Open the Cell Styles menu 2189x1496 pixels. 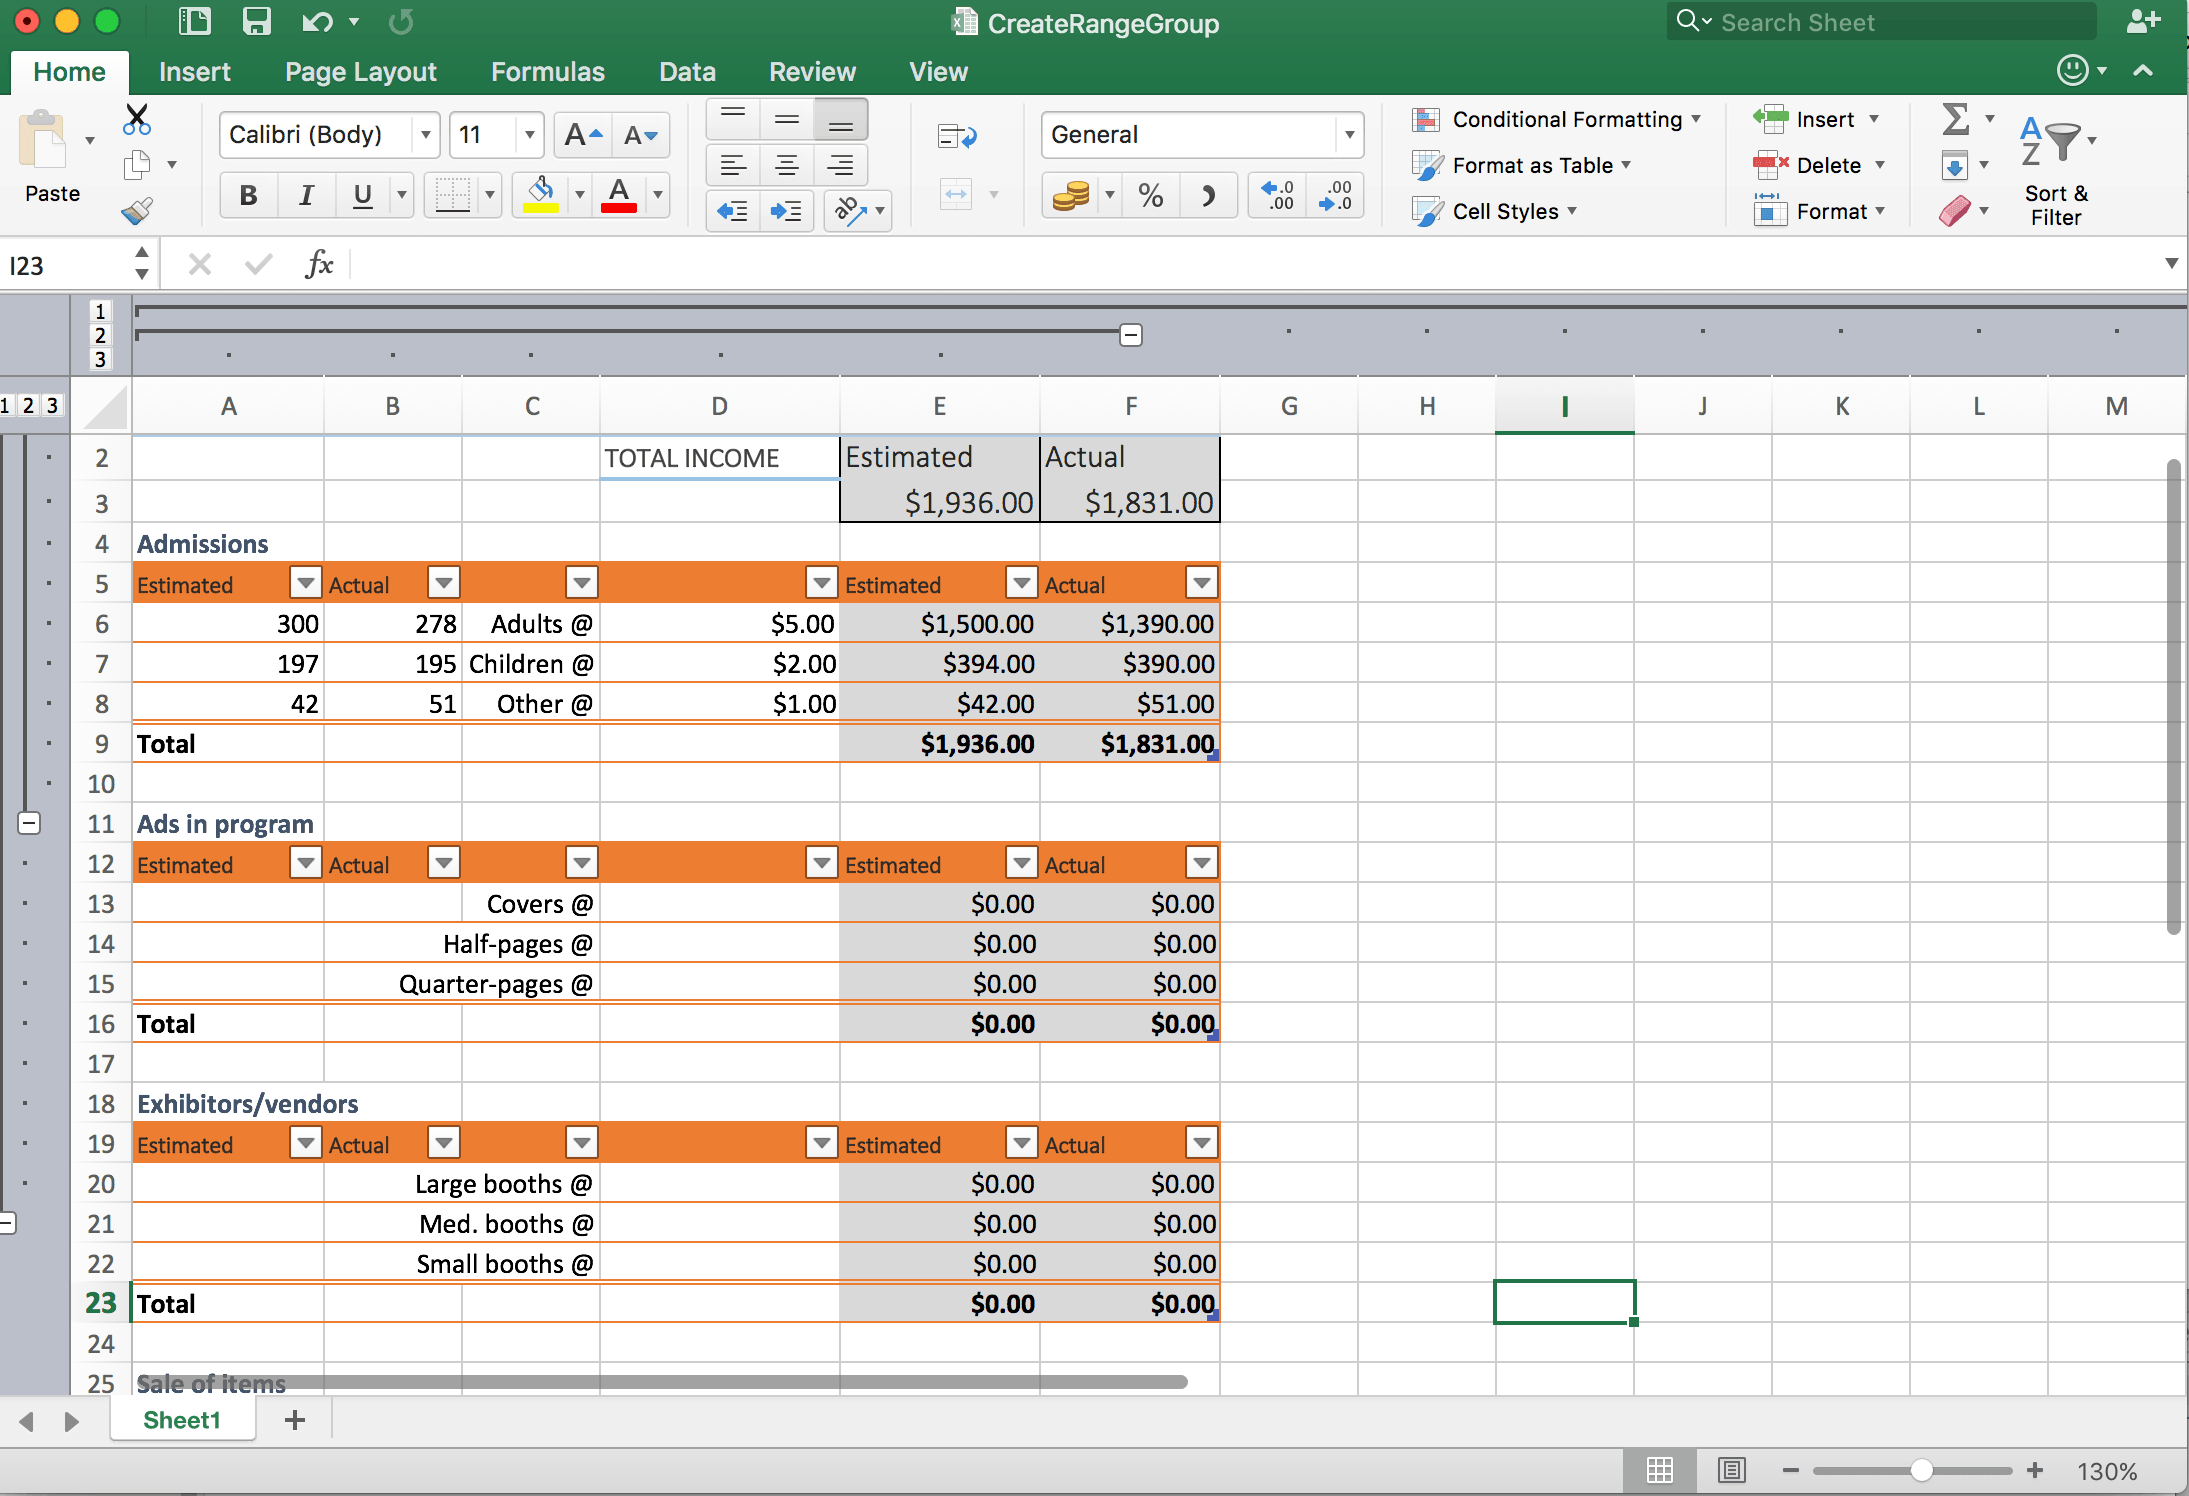click(1495, 211)
